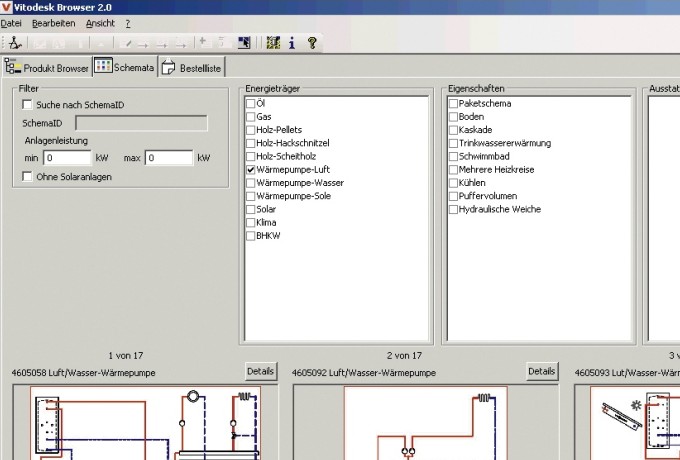The height and width of the screenshot is (460, 680).
Task: Open the Ansicht menu
Action: [100, 23]
